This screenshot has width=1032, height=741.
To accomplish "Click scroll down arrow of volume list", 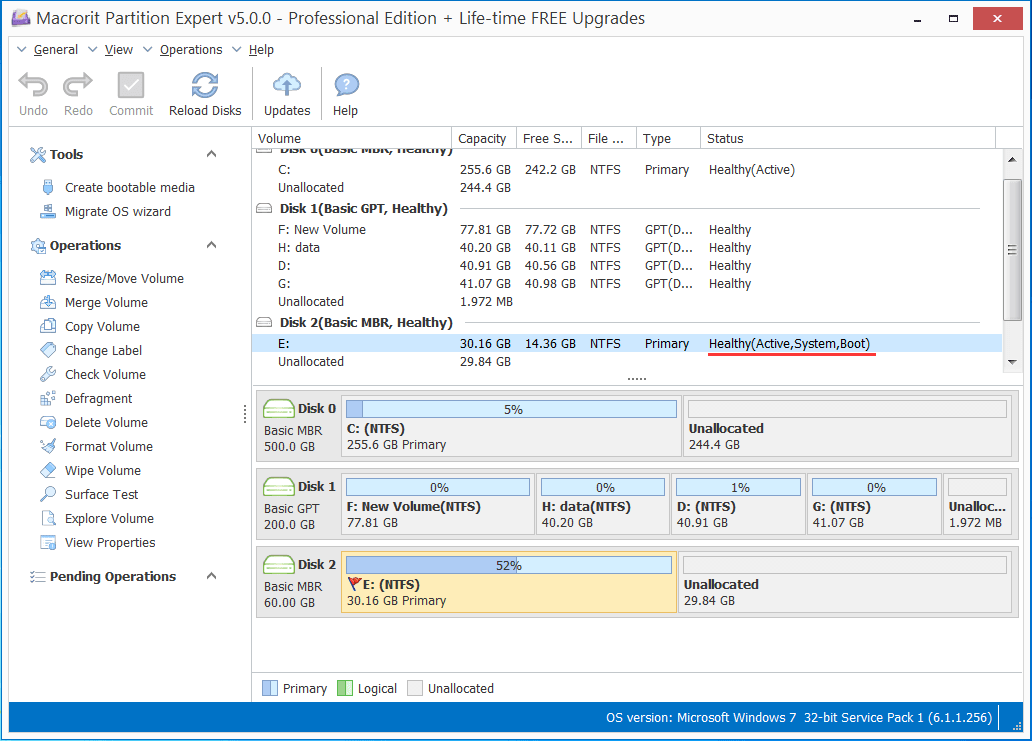I will (x=1012, y=362).
